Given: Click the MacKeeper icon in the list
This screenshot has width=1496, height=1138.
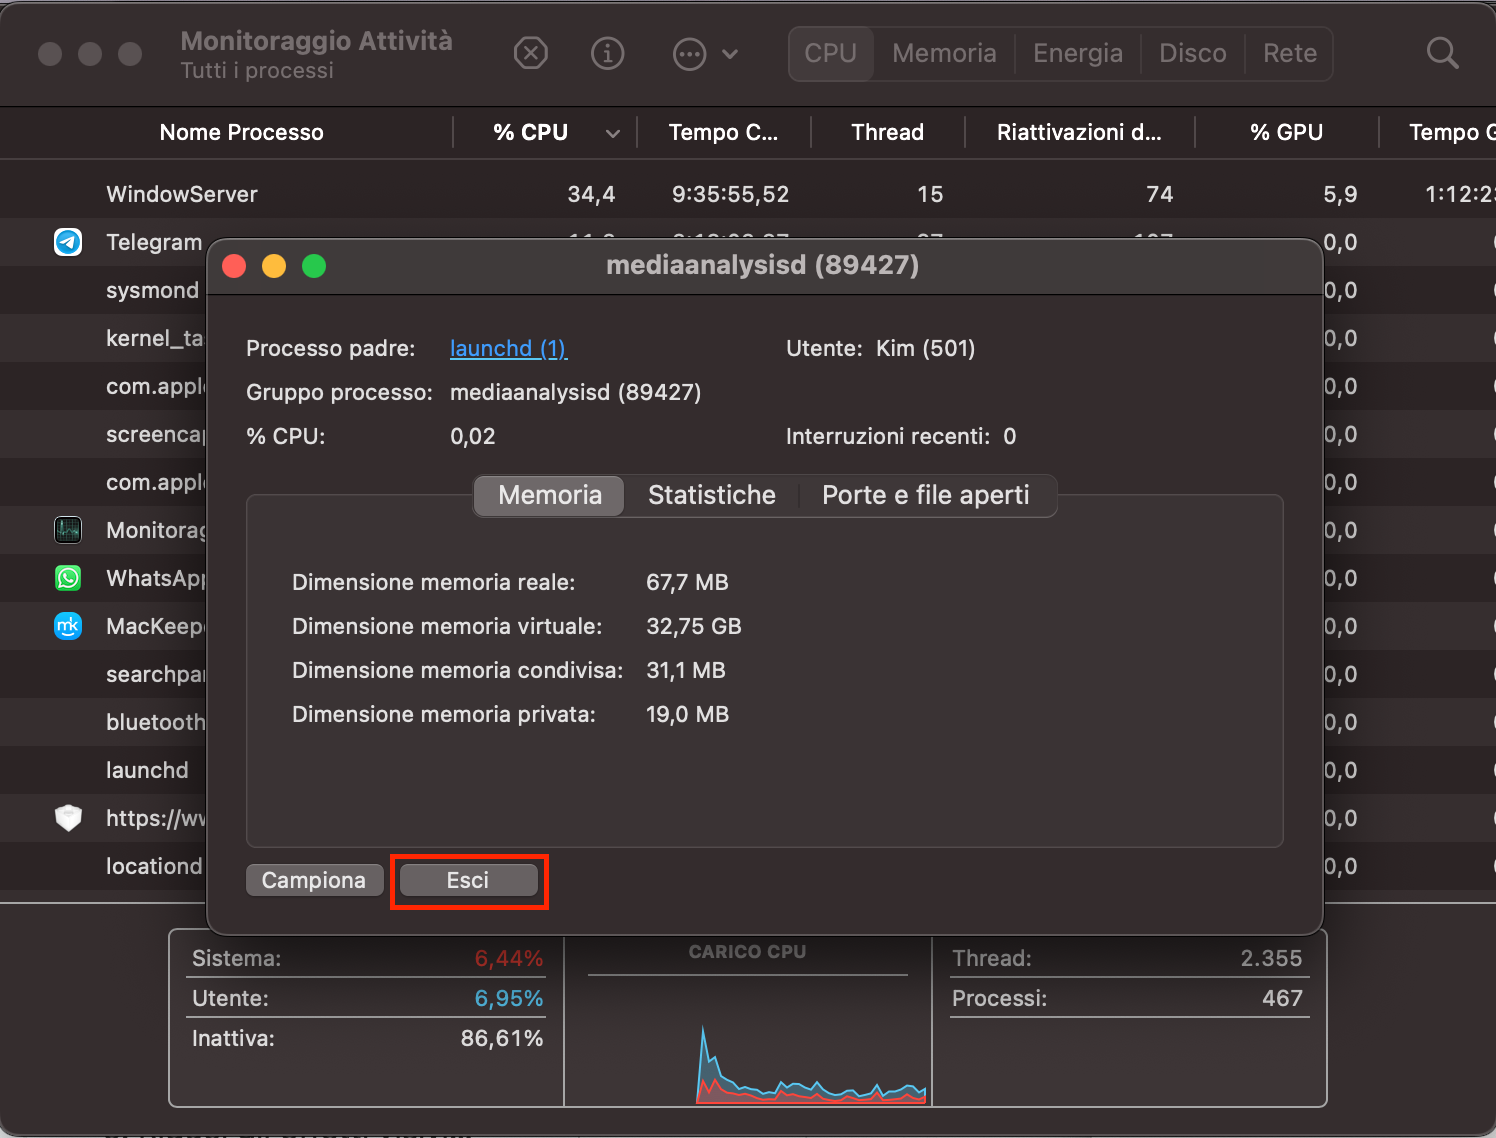Looking at the screenshot, I should point(67,626).
